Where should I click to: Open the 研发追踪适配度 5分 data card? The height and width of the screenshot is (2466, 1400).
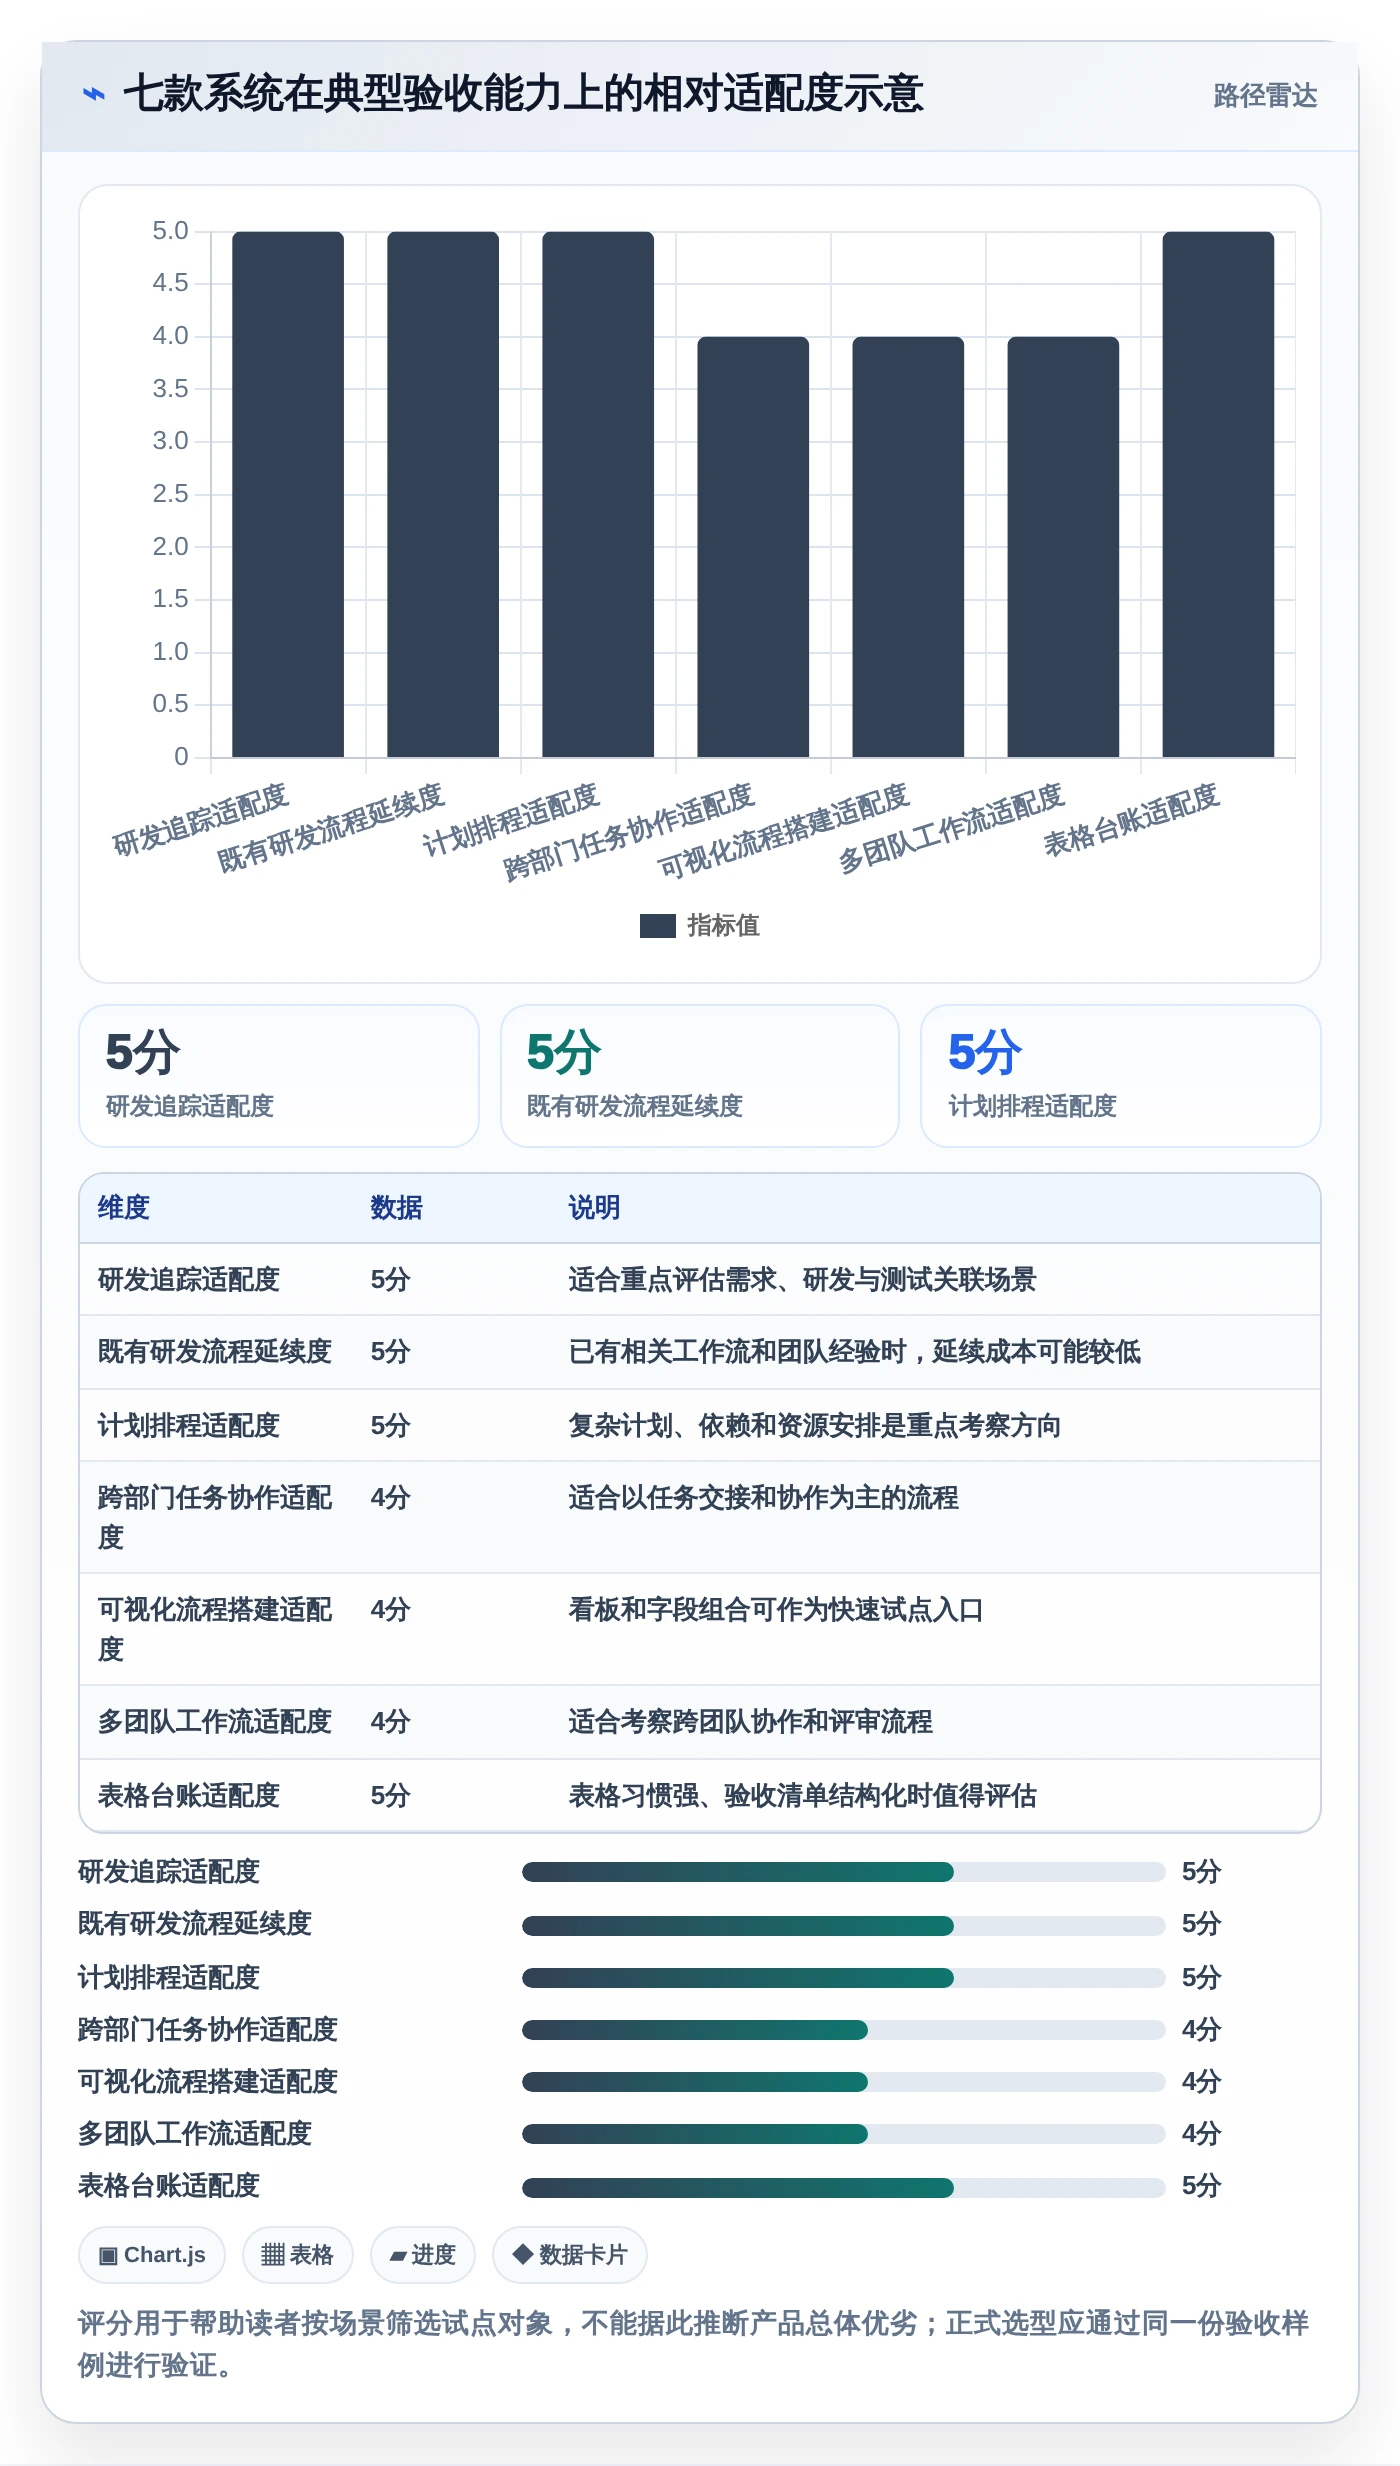tap(279, 1076)
